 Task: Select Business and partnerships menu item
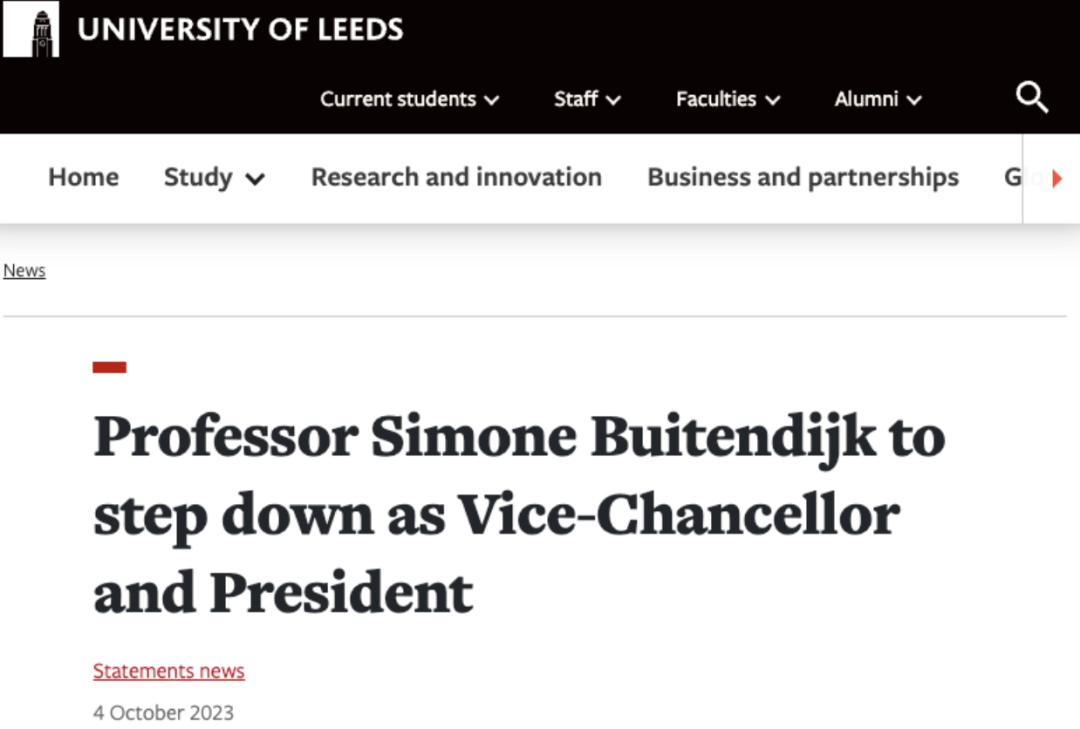[x=803, y=177]
